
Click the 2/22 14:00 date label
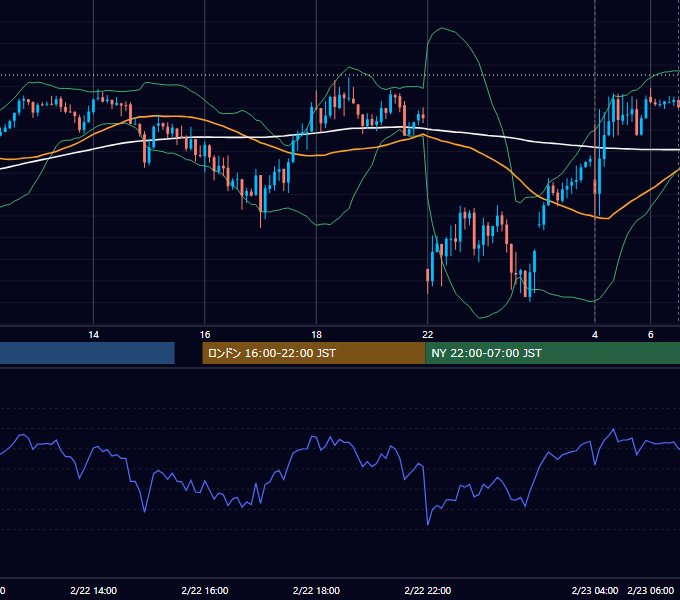pos(93,590)
